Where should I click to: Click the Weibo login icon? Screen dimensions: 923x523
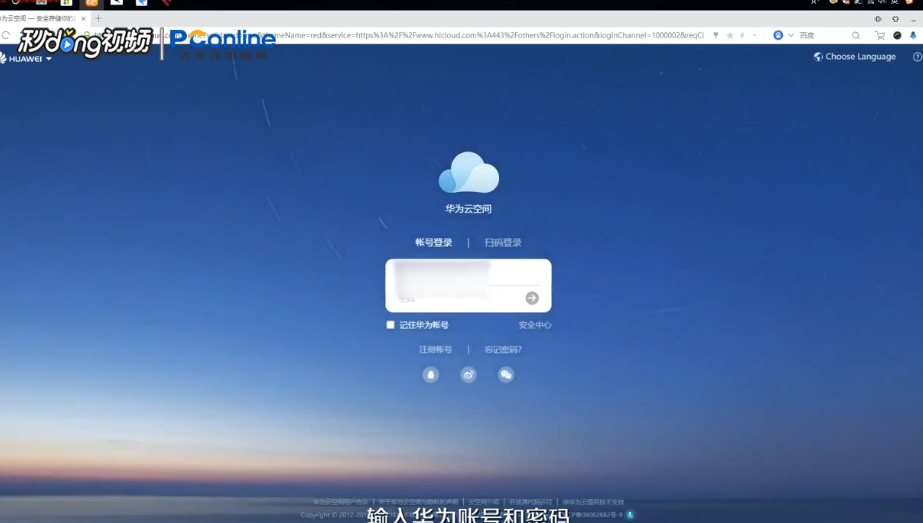pos(469,375)
